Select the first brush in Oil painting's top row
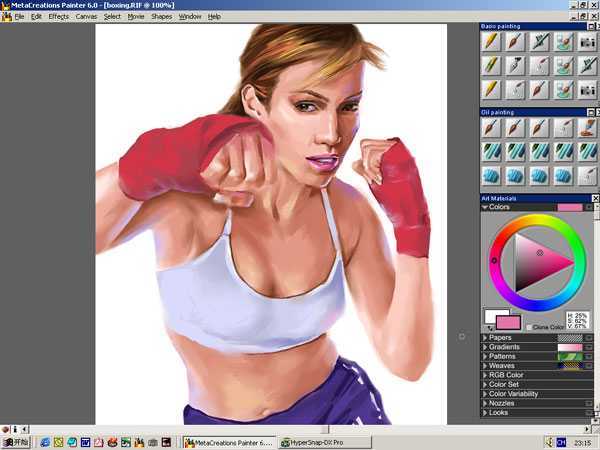 pos(491,128)
